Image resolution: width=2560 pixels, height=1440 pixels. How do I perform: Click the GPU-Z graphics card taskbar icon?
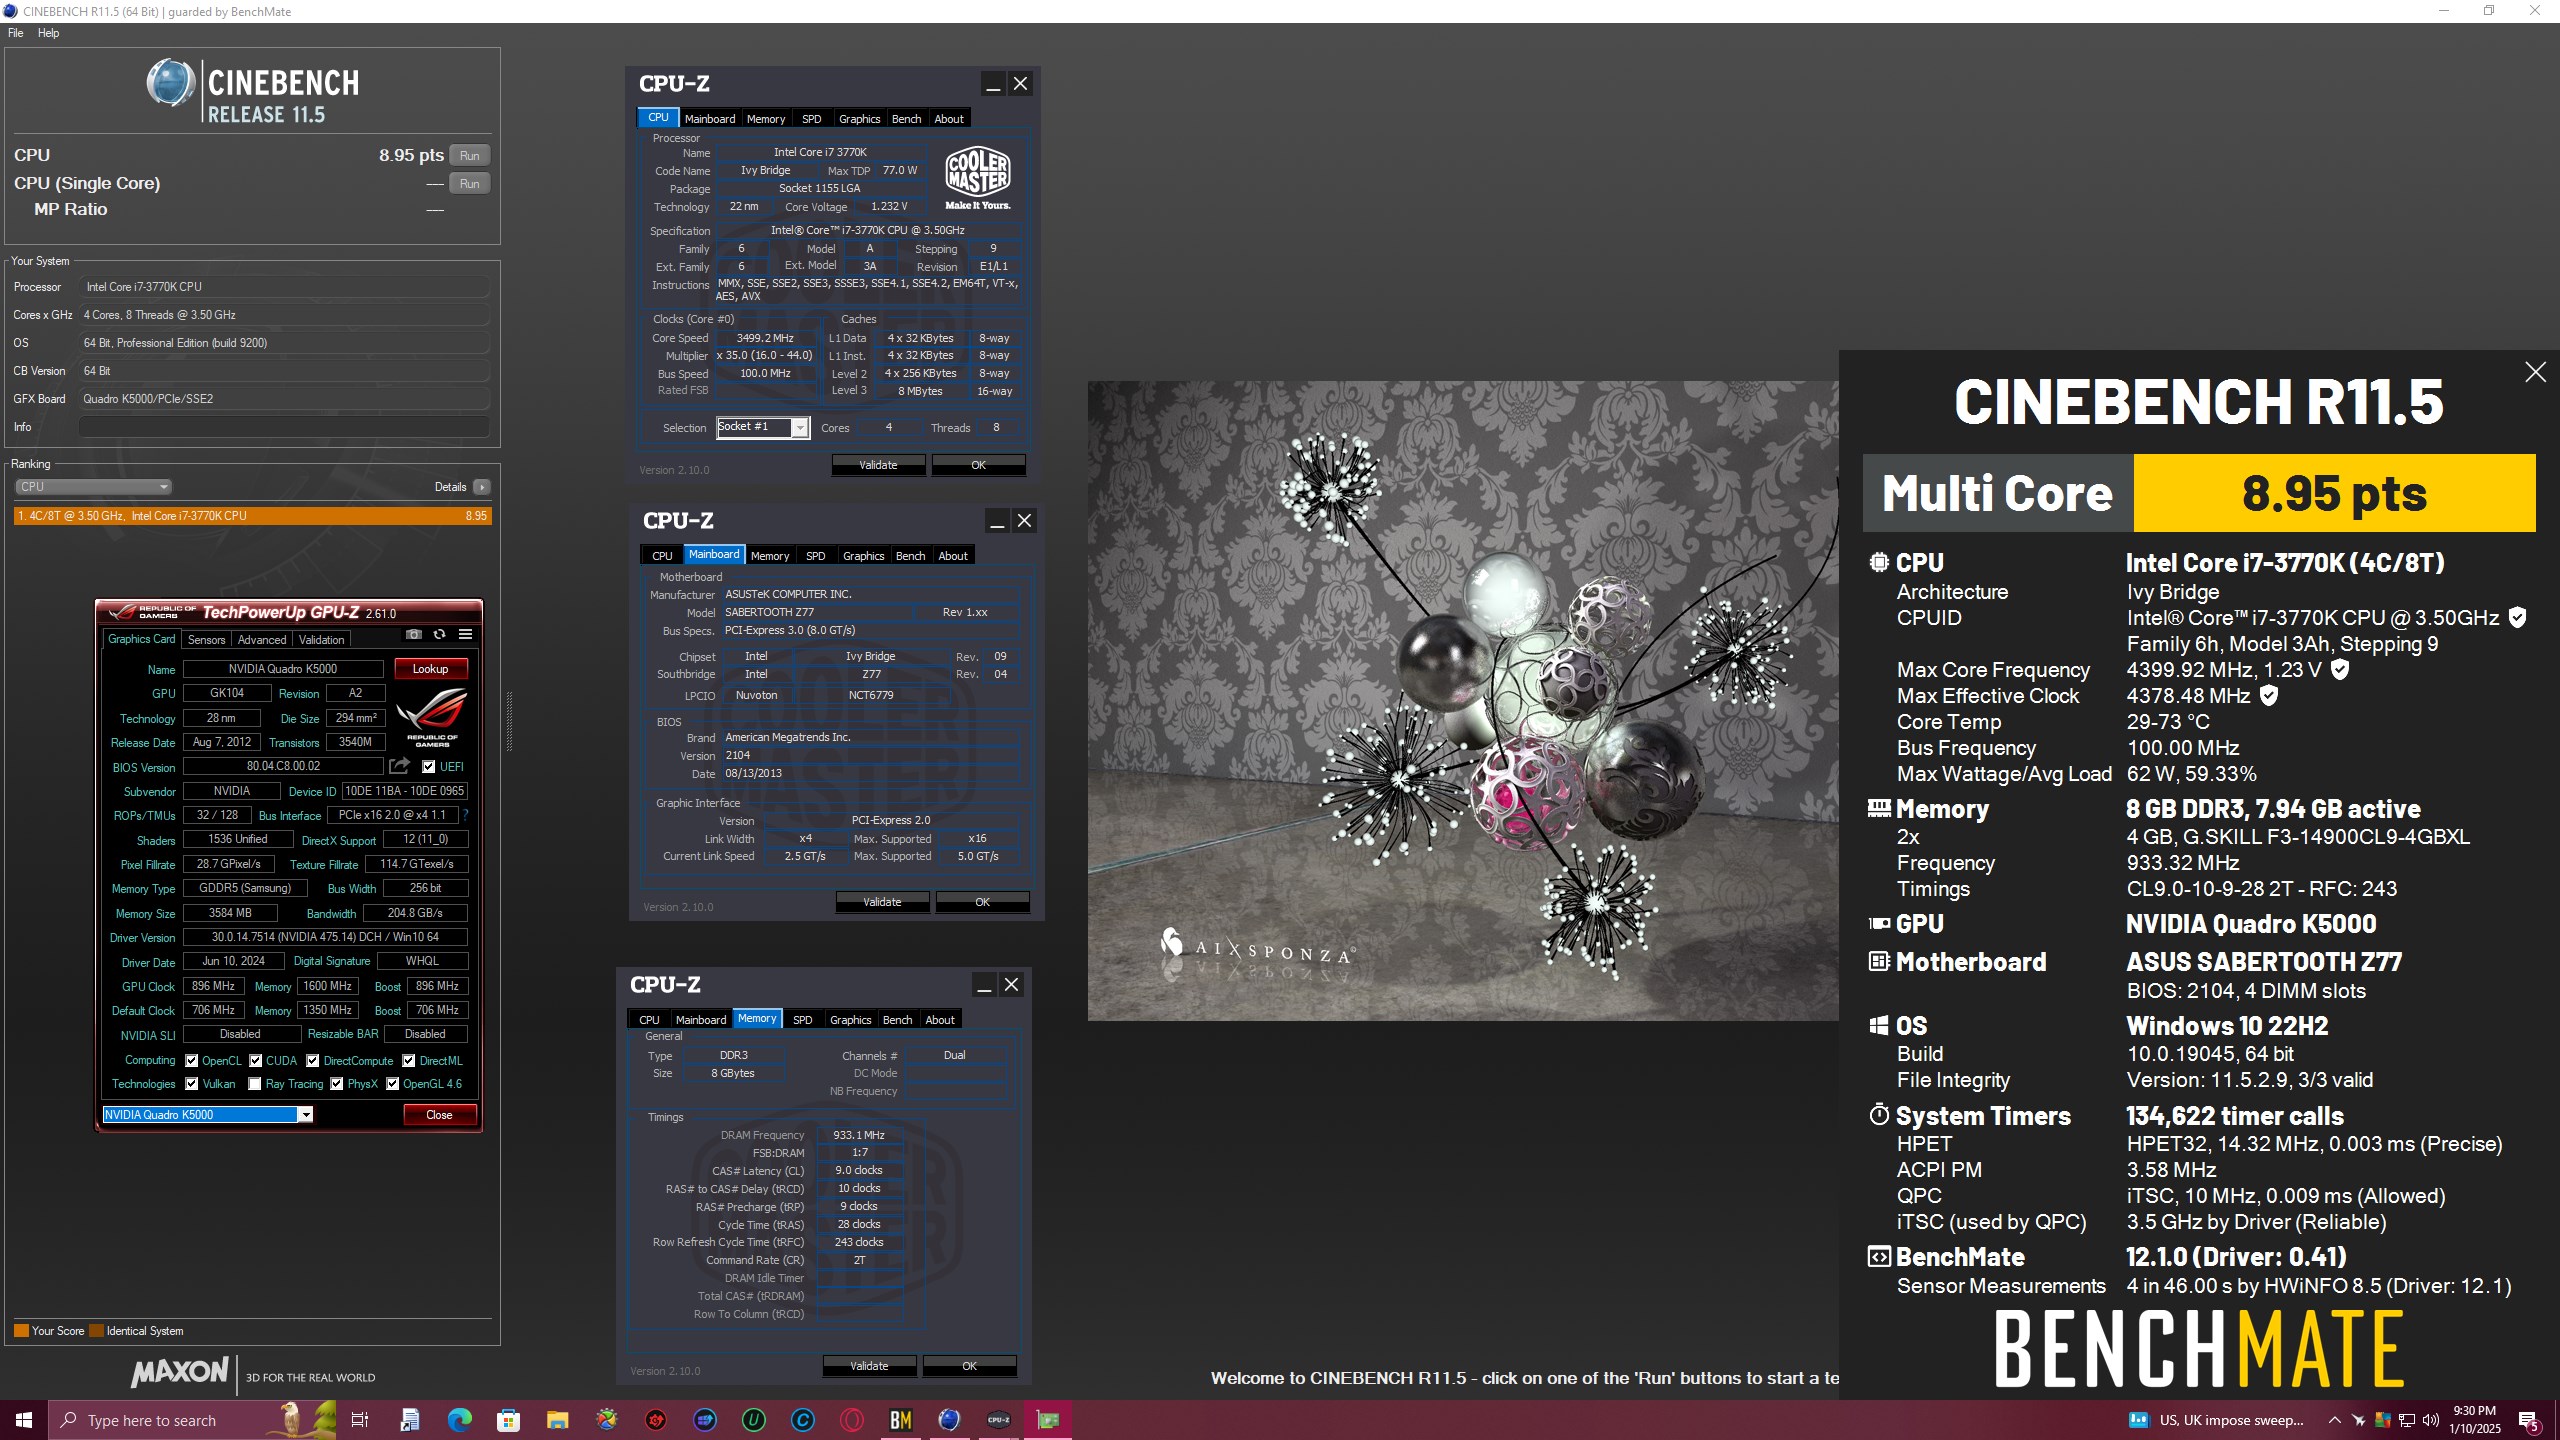pos(1048,1420)
